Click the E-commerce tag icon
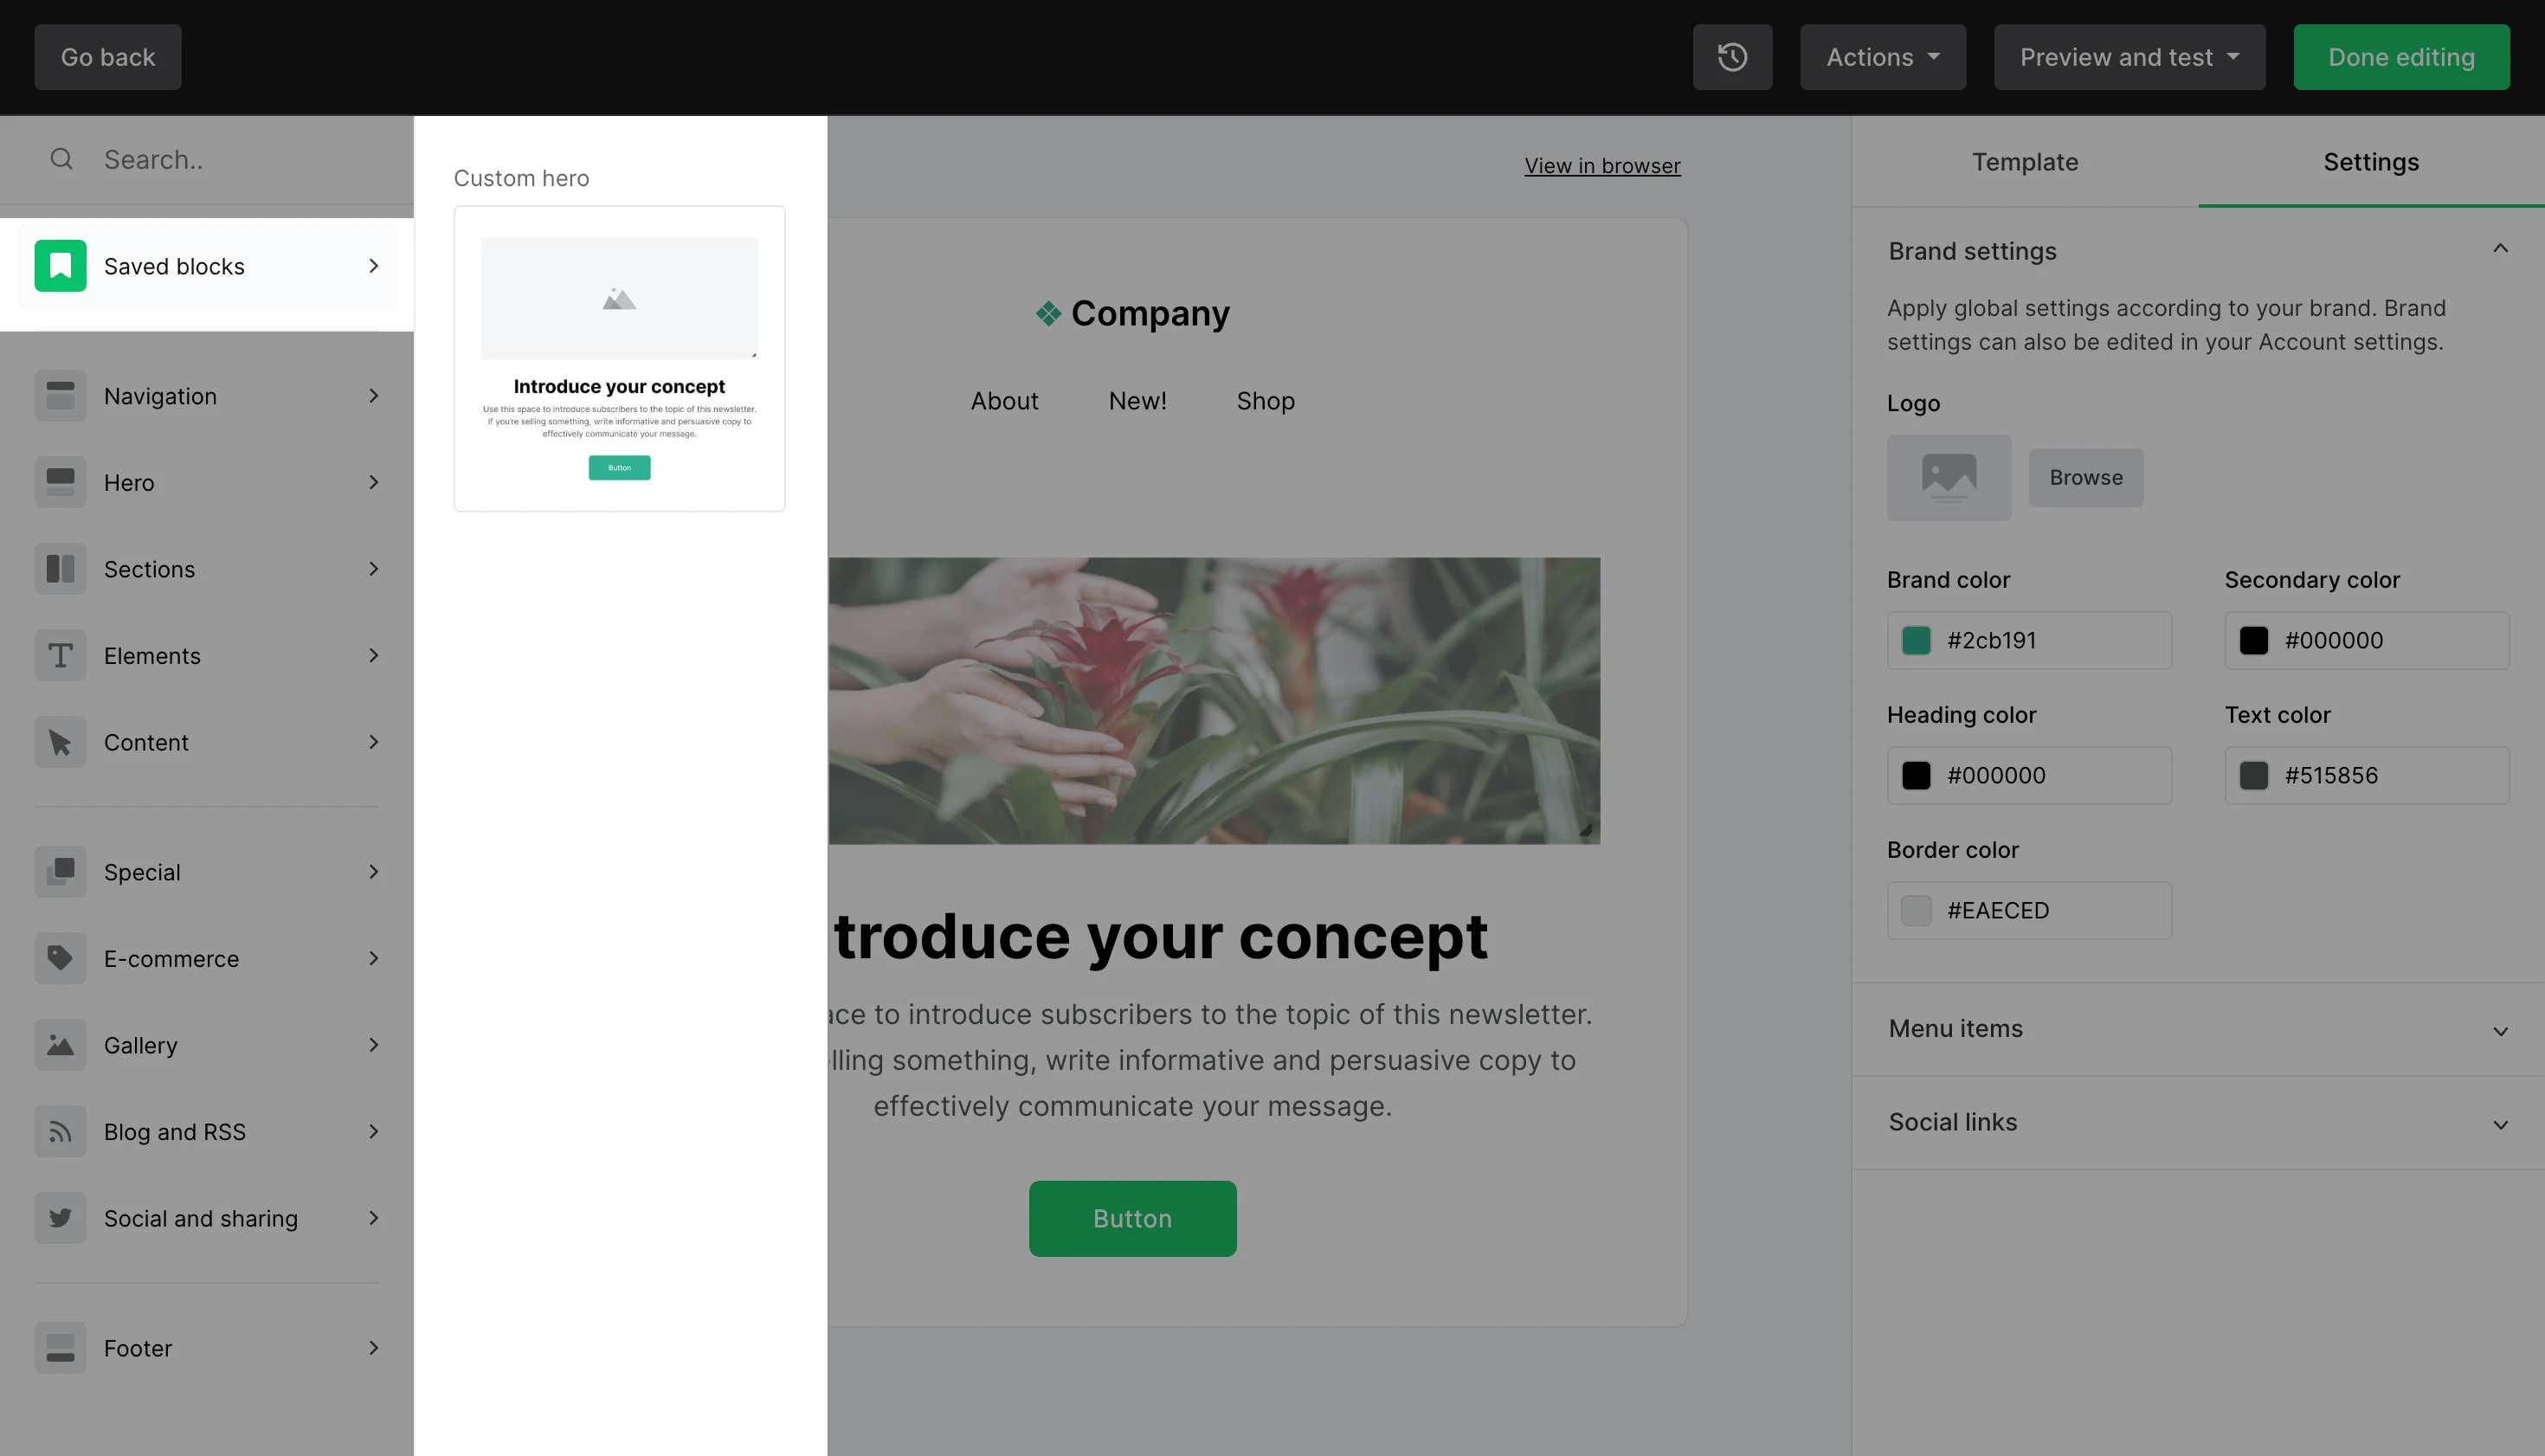2545x1456 pixels. pos(60,959)
